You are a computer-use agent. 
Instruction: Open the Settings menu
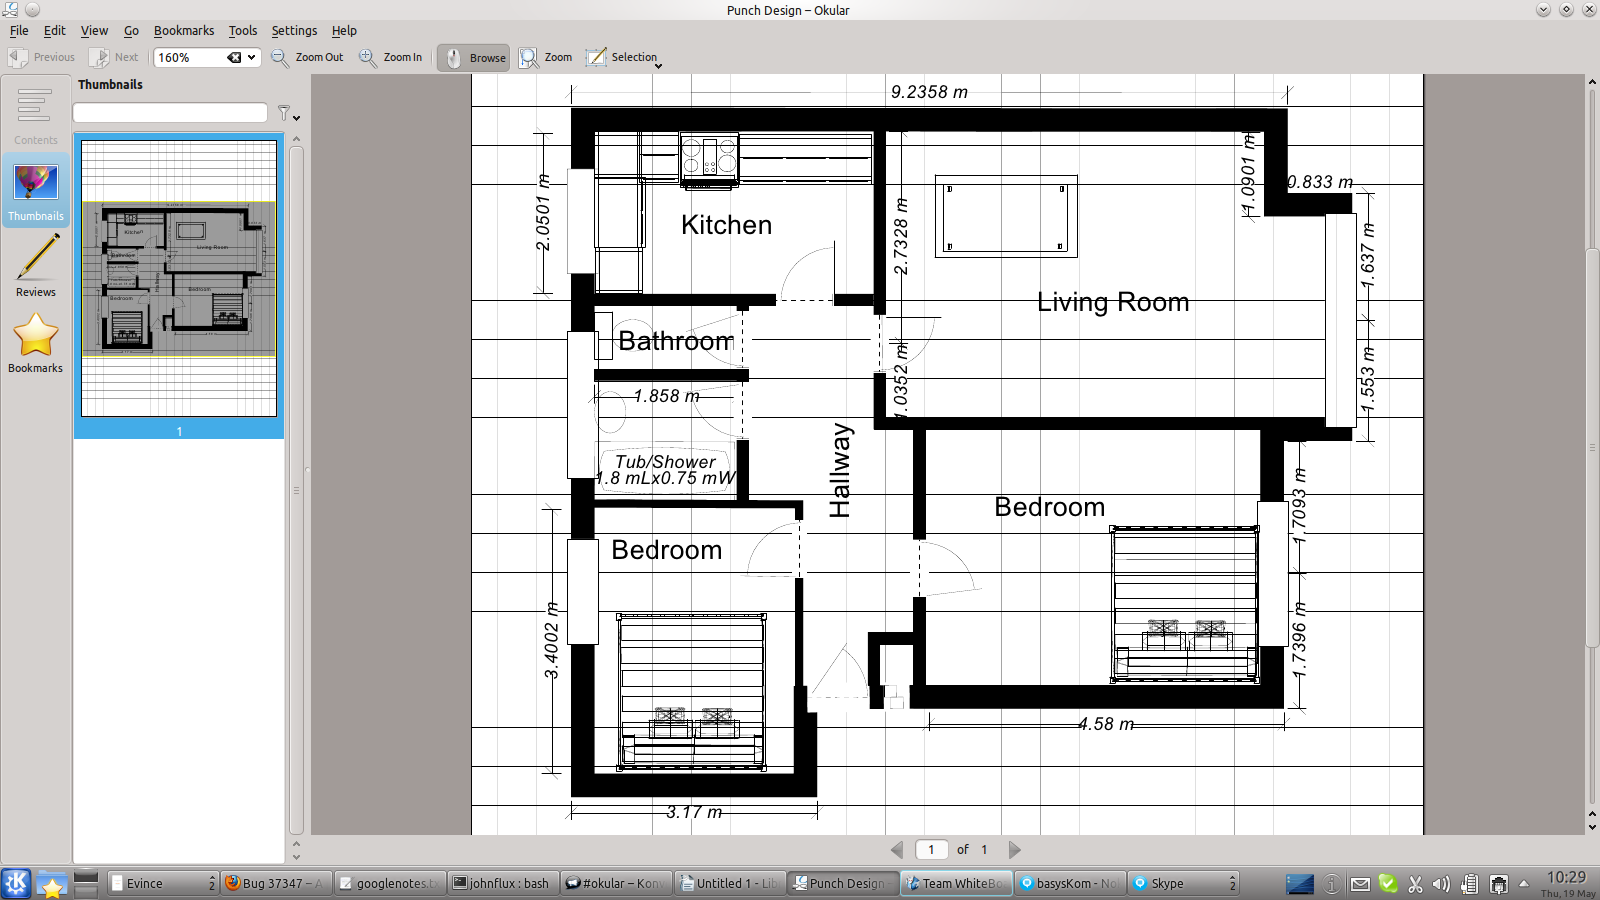click(x=294, y=31)
